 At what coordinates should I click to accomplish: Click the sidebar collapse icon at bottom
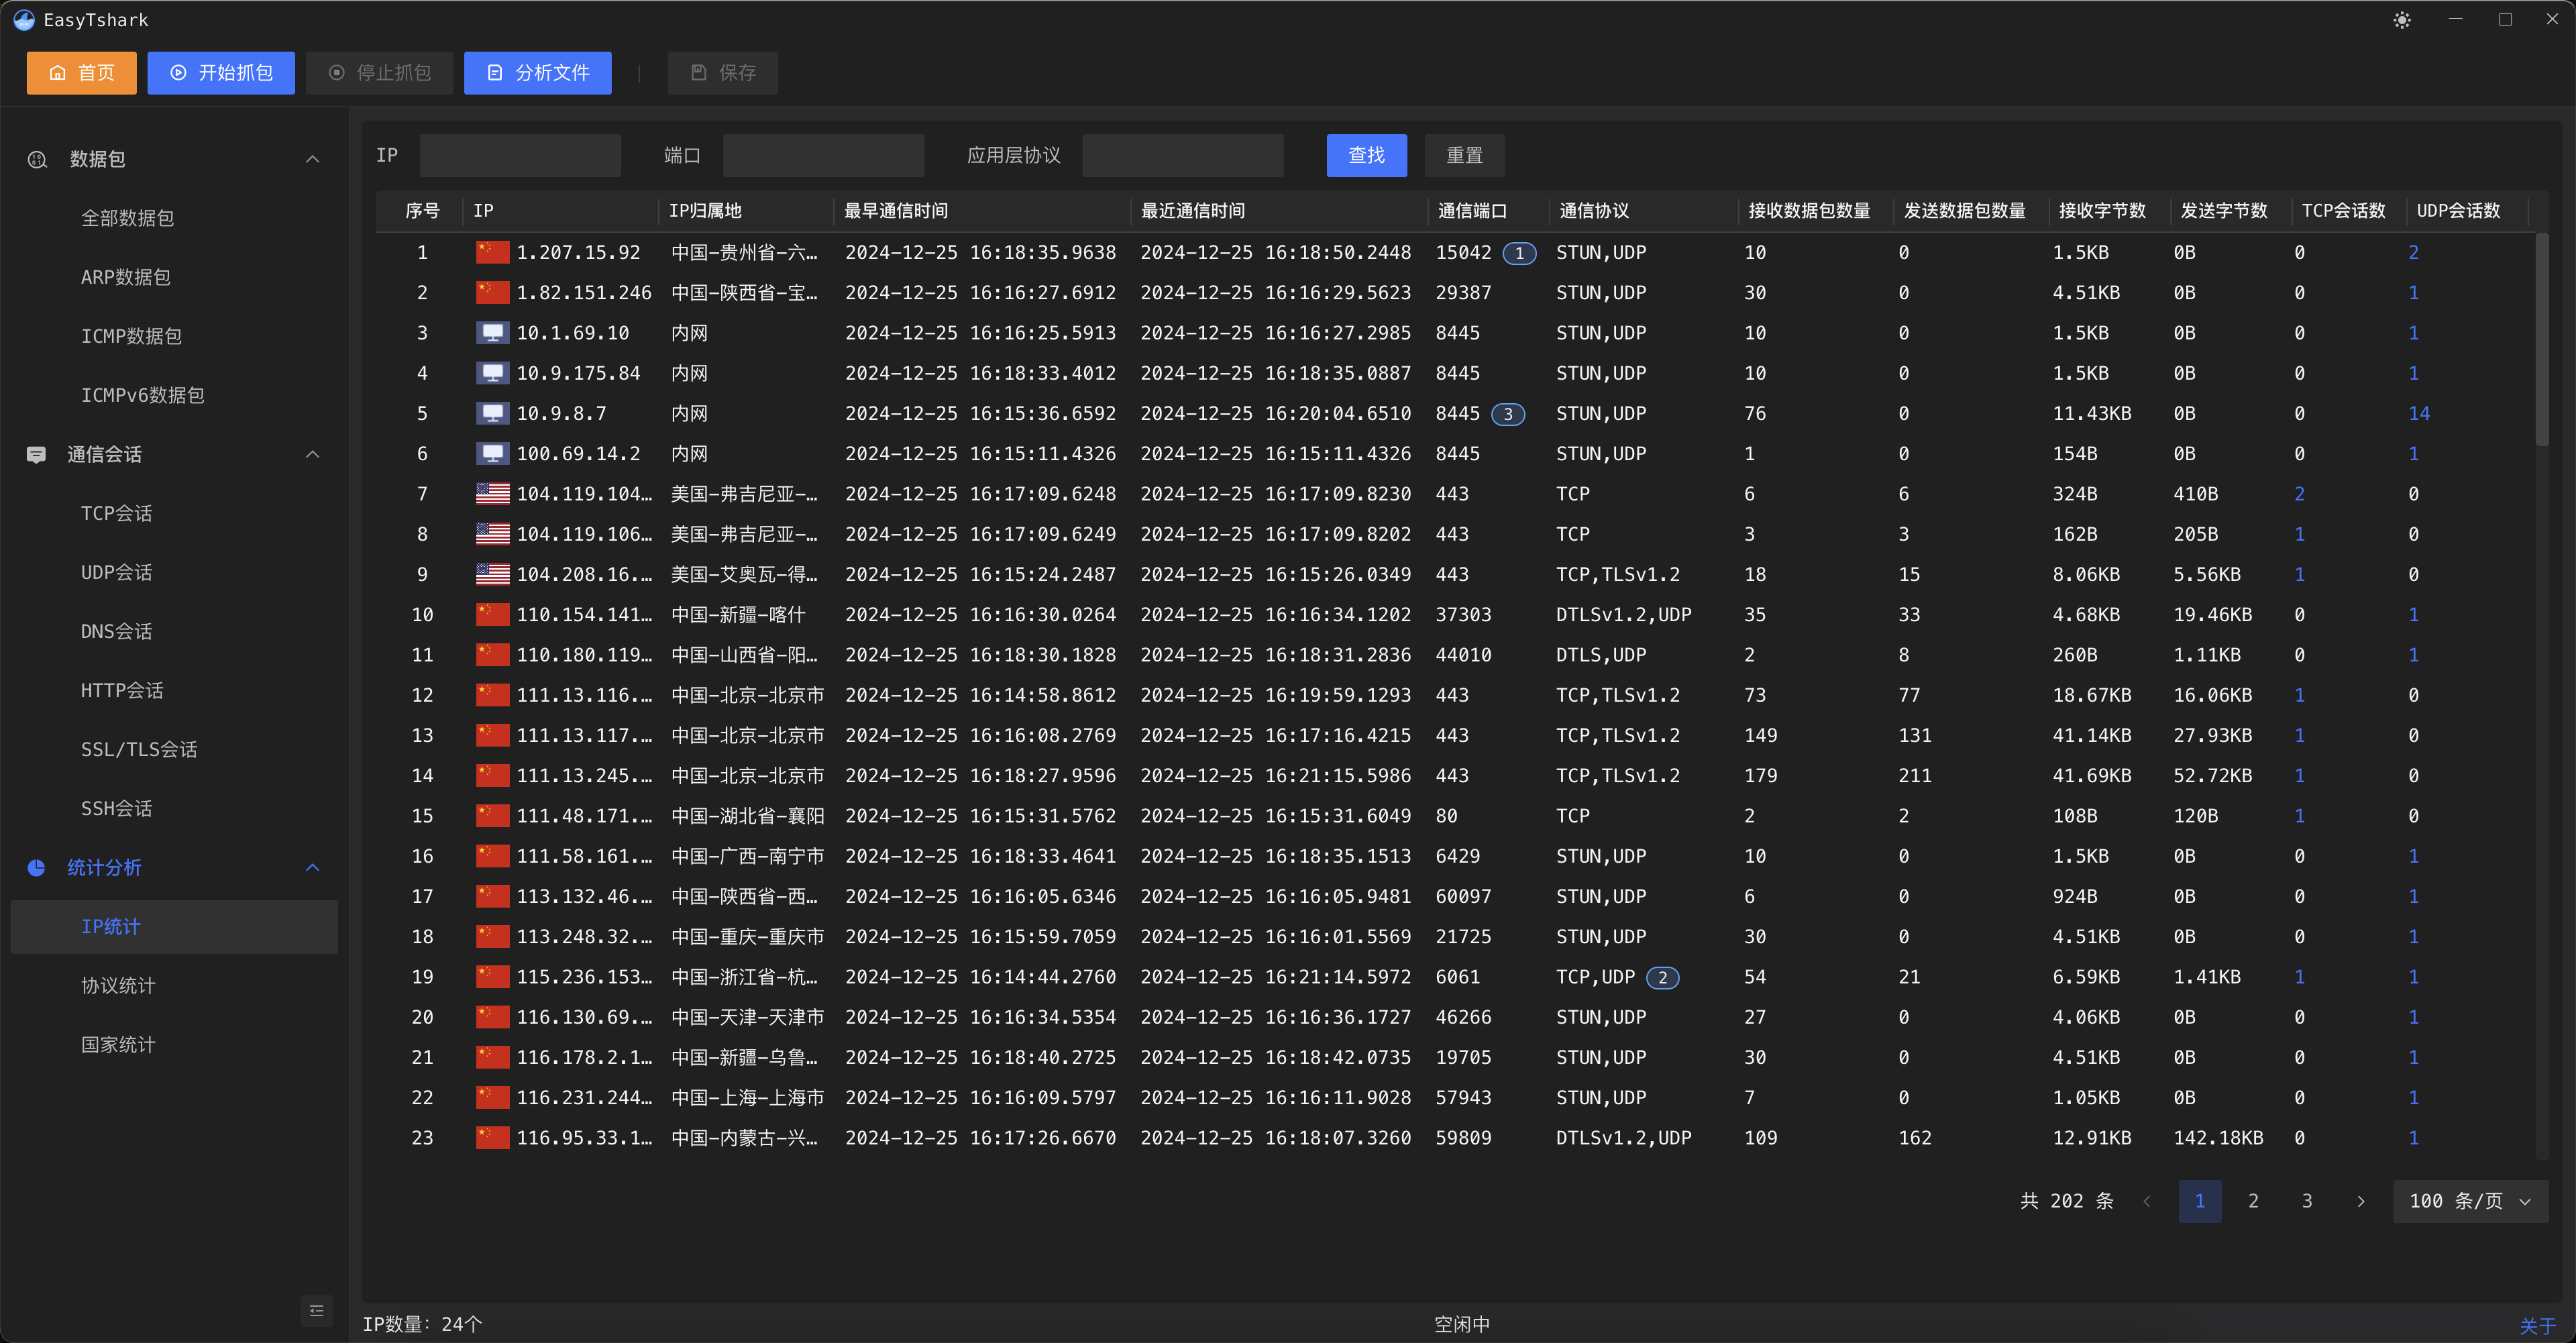tap(316, 1310)
